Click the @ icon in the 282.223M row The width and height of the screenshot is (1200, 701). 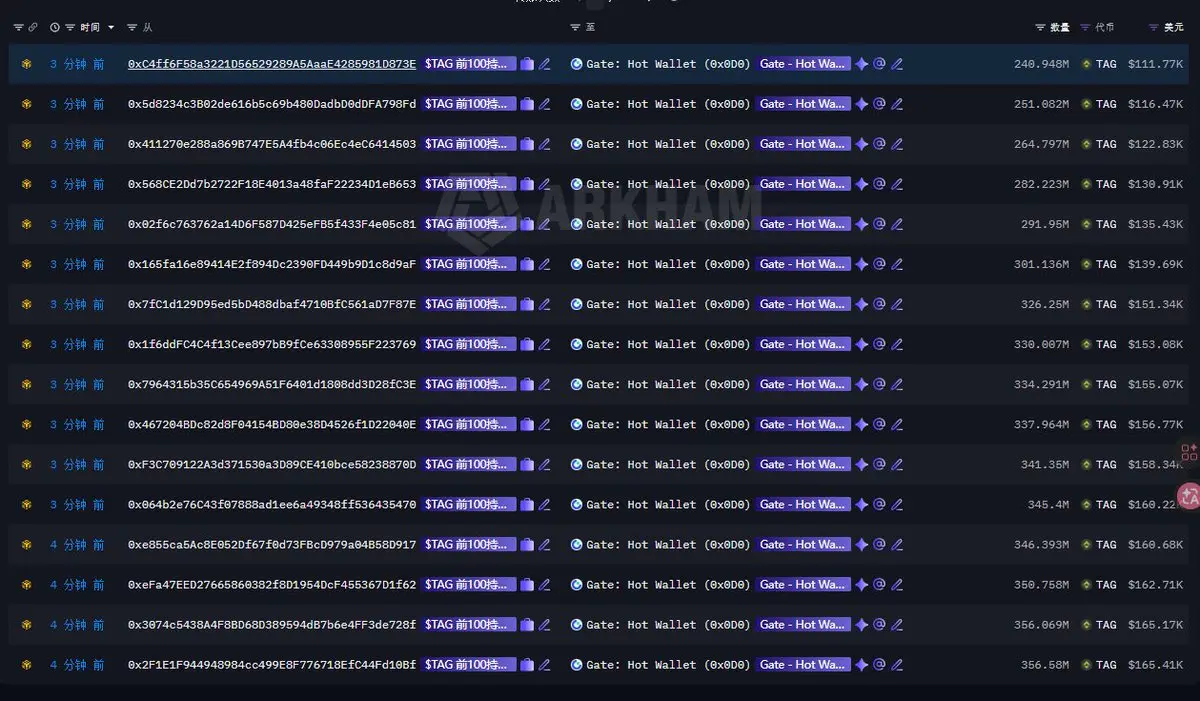tap(879, 184)
